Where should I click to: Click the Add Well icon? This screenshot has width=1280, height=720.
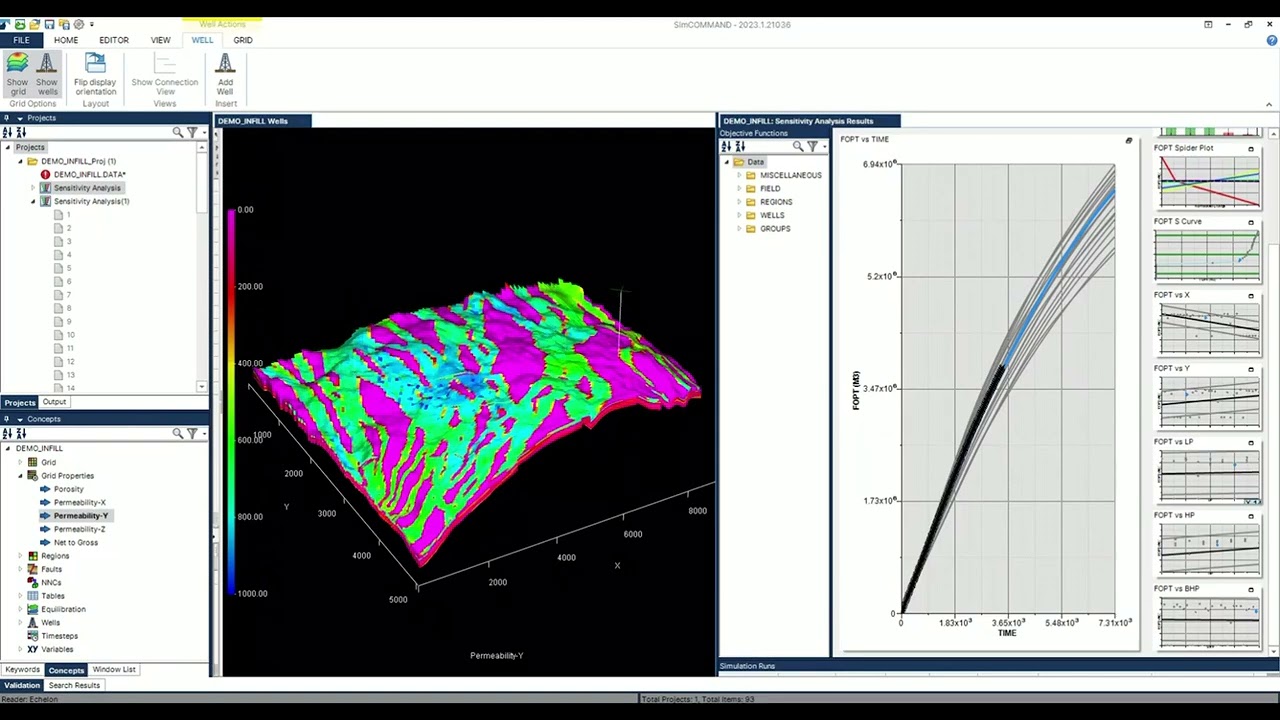click(225, 64)
